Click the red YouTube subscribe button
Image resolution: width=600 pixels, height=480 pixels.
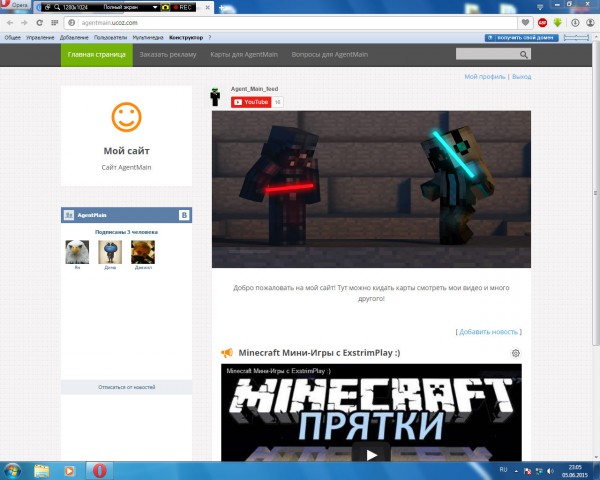click(251, 102)
